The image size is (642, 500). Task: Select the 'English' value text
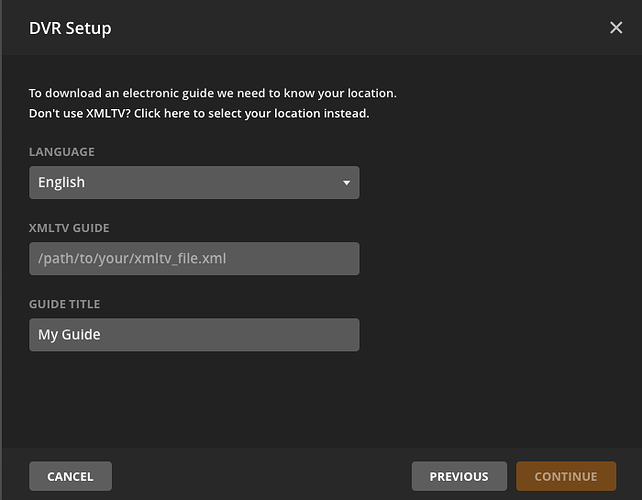pos(62,183)
